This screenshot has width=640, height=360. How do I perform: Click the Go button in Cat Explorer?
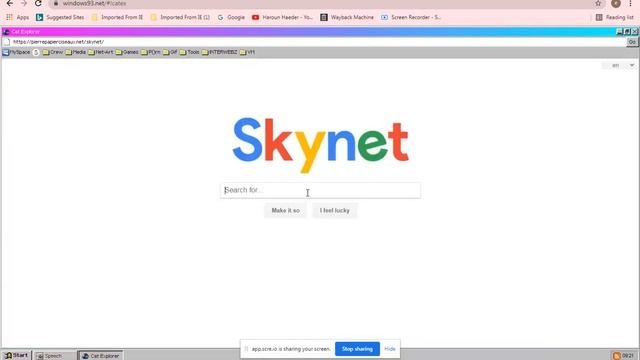tap(632, 42)
